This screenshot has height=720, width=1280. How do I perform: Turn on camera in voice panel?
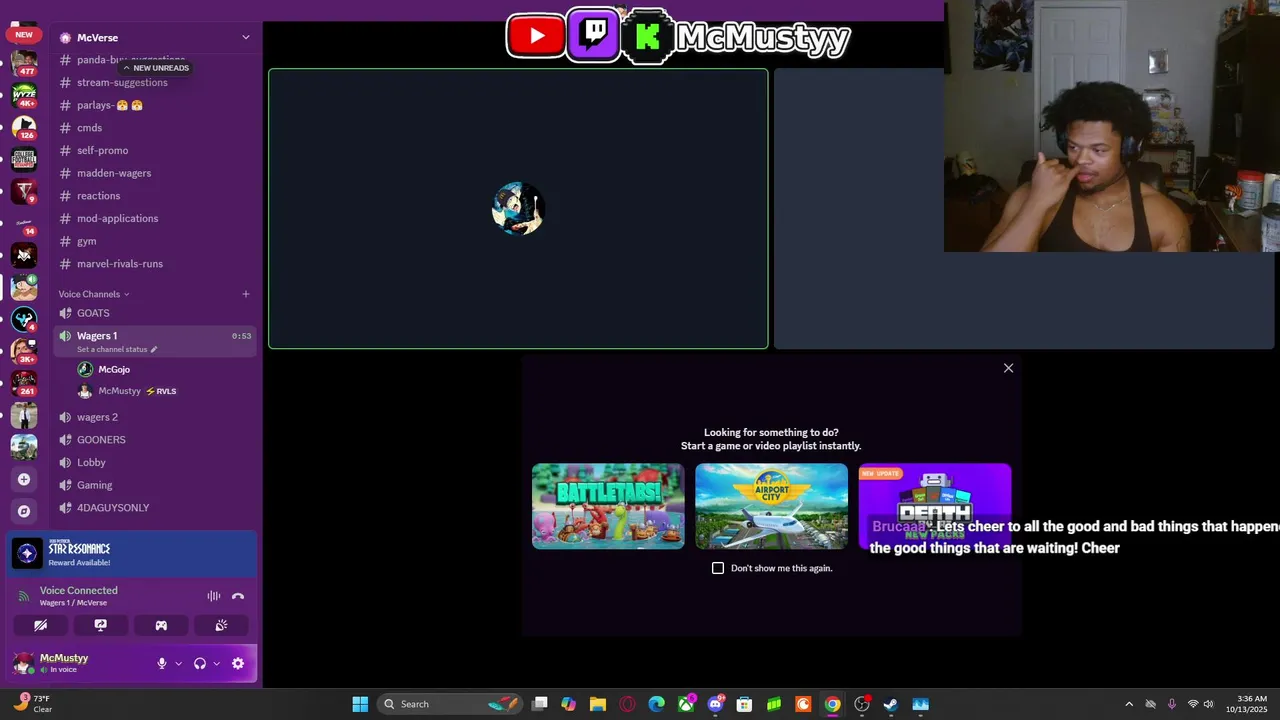pos(41,625)
